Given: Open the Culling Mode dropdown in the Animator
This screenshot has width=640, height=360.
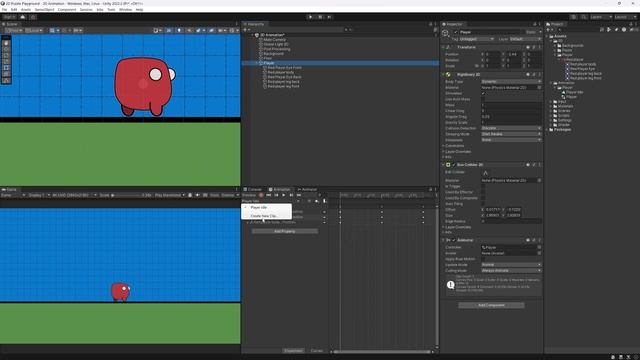Looking at the screenshot, I should click(x=511, y=270).
